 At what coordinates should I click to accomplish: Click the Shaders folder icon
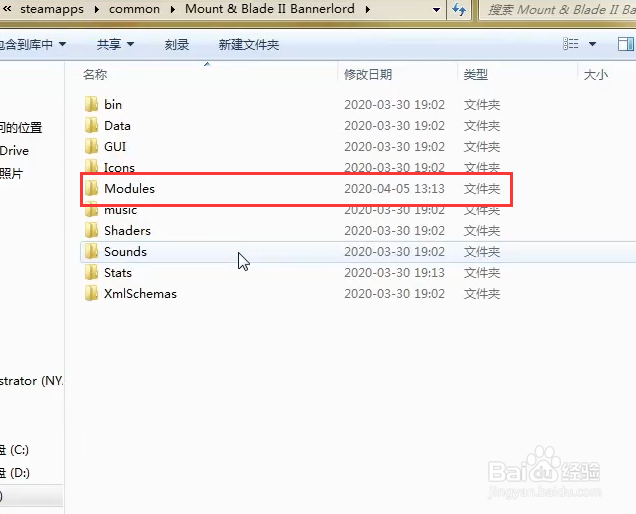pyautogui.click(x=92, y=230)
